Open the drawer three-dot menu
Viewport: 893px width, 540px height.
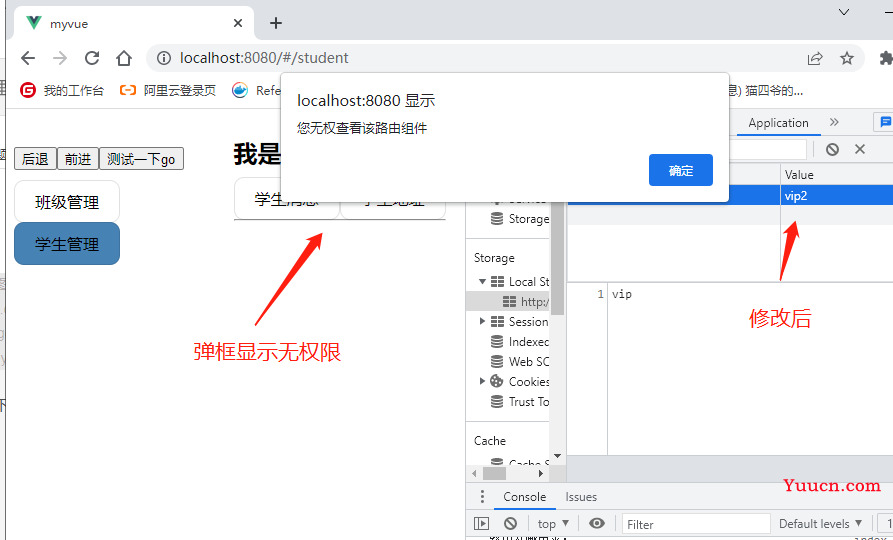(482, 497)
